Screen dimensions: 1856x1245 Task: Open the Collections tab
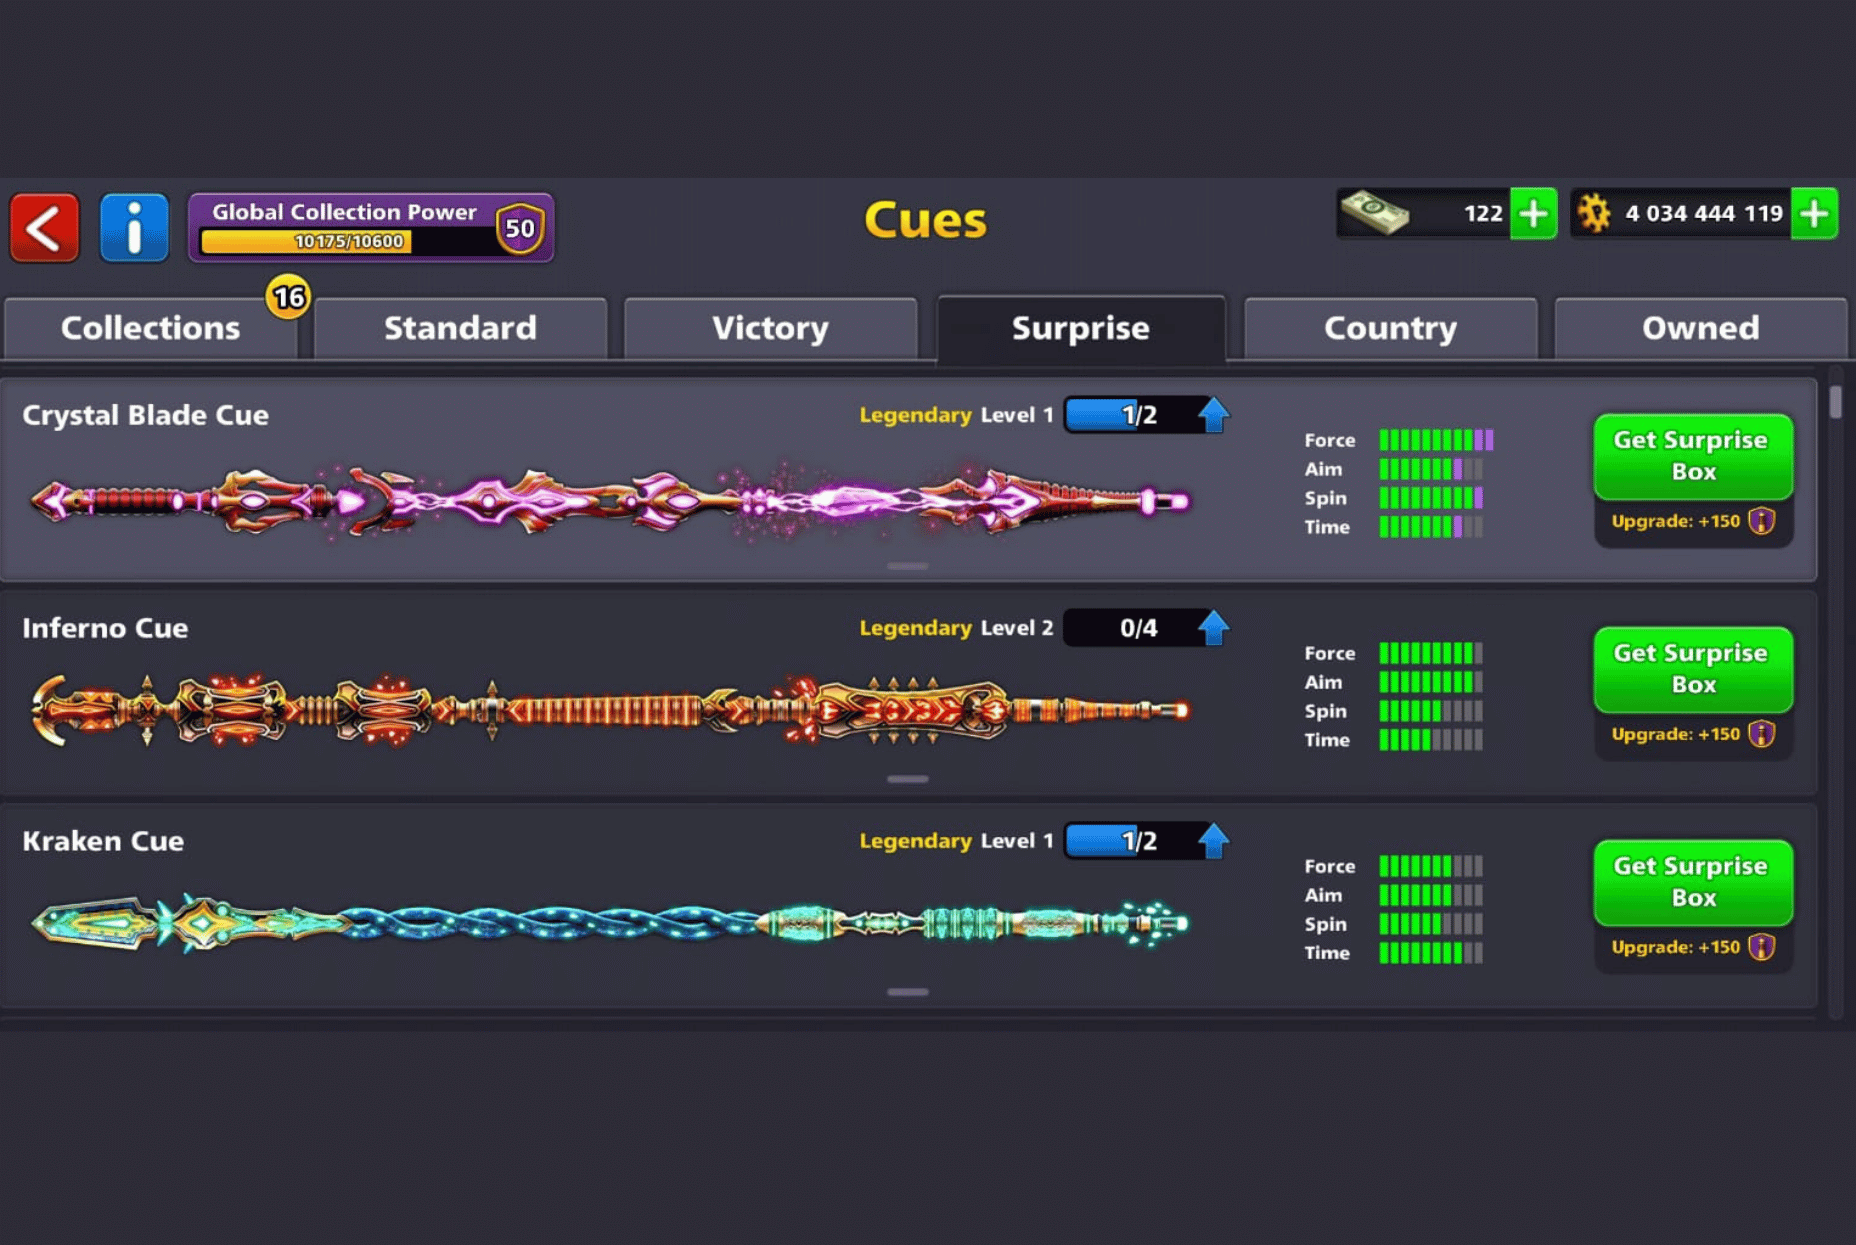click(151, 328)
